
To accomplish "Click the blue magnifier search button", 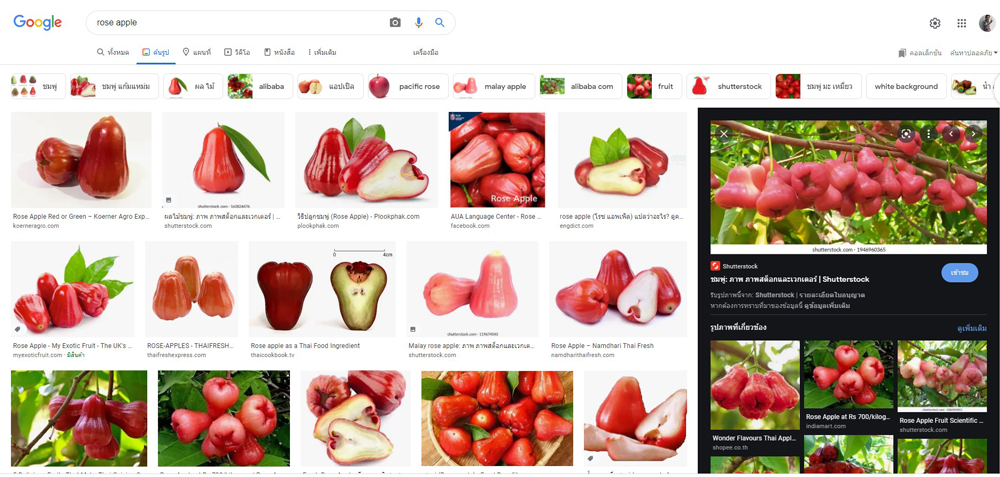I will click(x=439, y=22).
